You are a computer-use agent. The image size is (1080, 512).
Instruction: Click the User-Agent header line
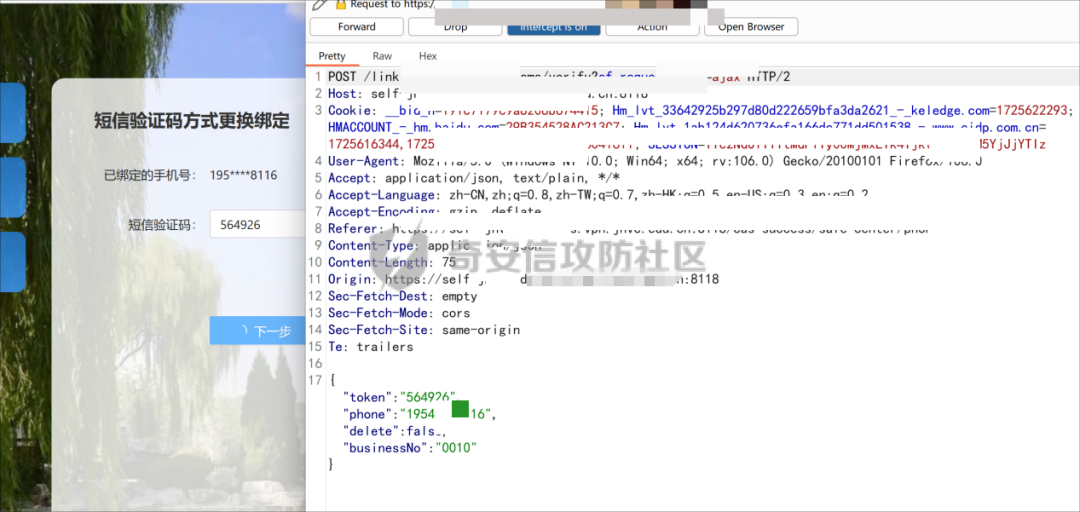pos(655,161)
